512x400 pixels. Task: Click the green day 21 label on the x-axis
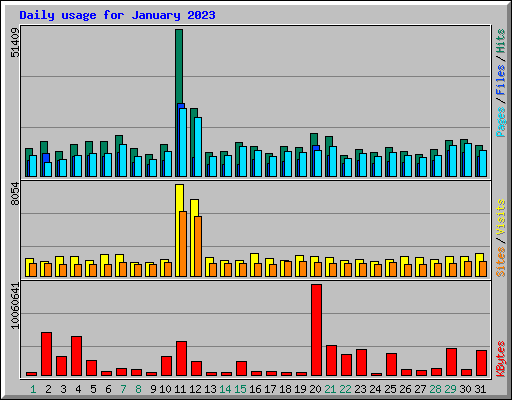[330, 389]
